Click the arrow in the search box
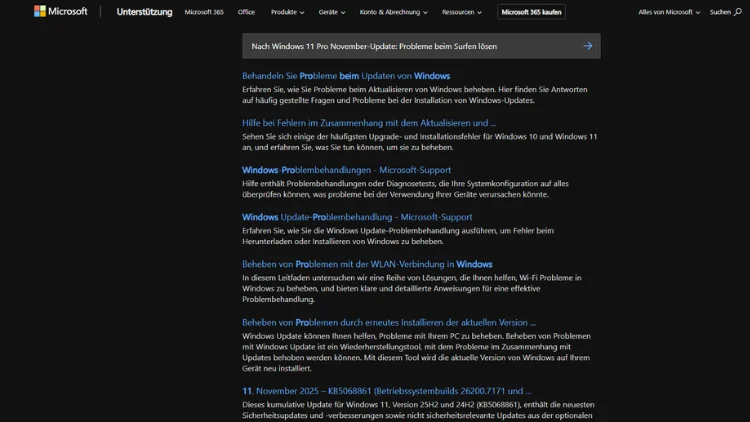Screen dimensions: 750x422 pyautogui.click(x=588, y=46)
